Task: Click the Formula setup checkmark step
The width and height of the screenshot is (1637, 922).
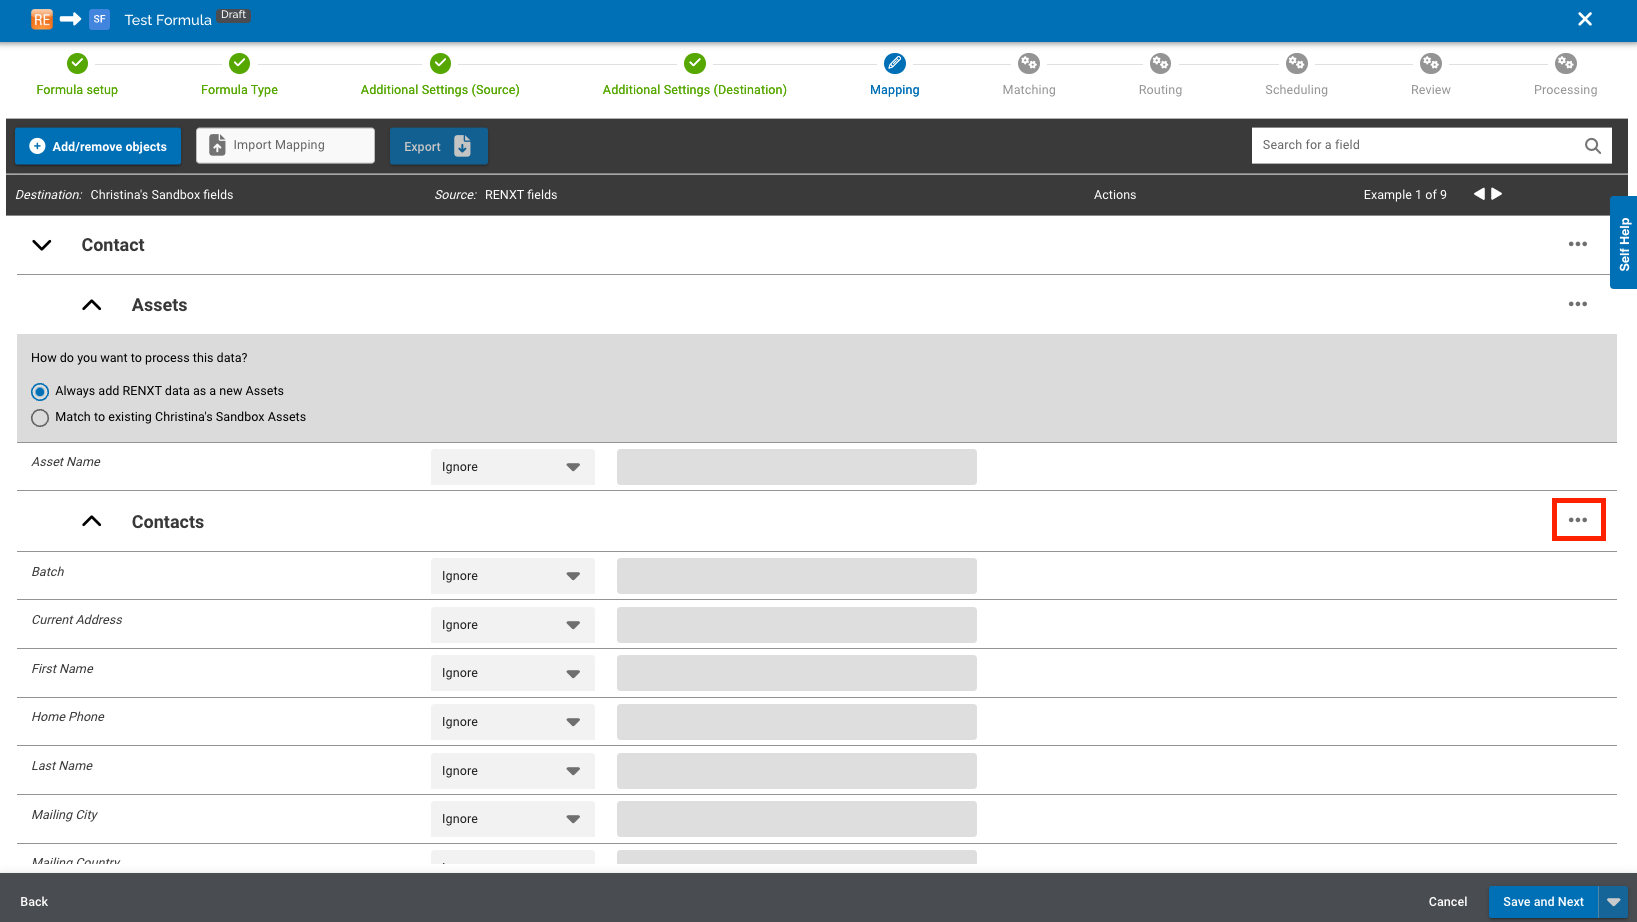Action: [77, 64]
